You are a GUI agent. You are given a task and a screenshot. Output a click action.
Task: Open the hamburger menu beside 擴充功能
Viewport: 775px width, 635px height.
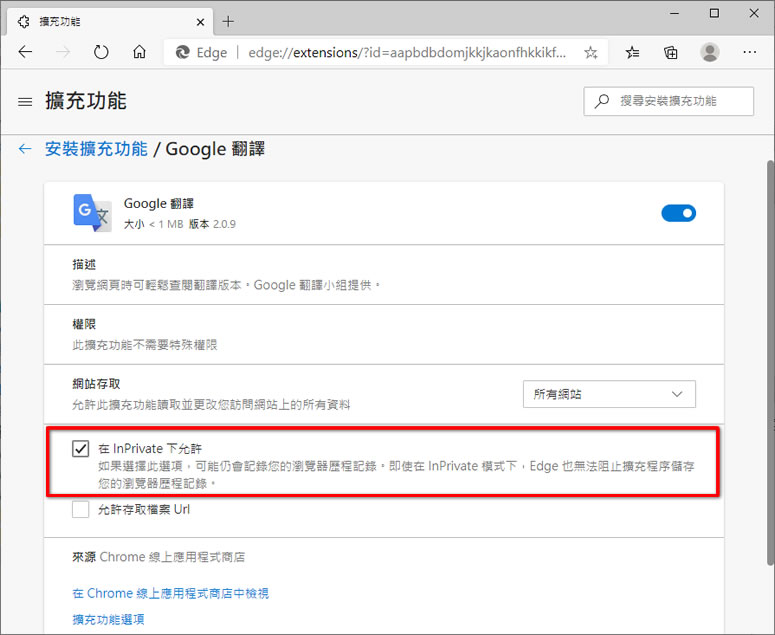pos(25,102)
